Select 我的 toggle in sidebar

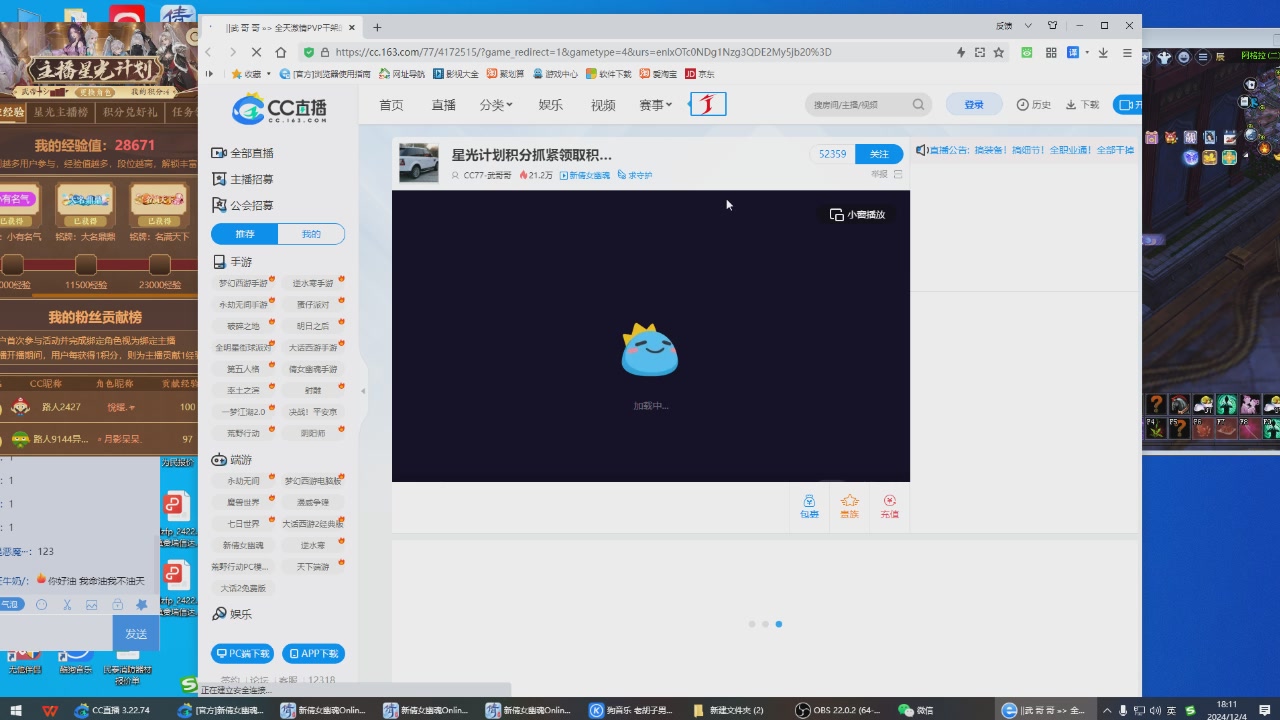[x=311, y=234]
